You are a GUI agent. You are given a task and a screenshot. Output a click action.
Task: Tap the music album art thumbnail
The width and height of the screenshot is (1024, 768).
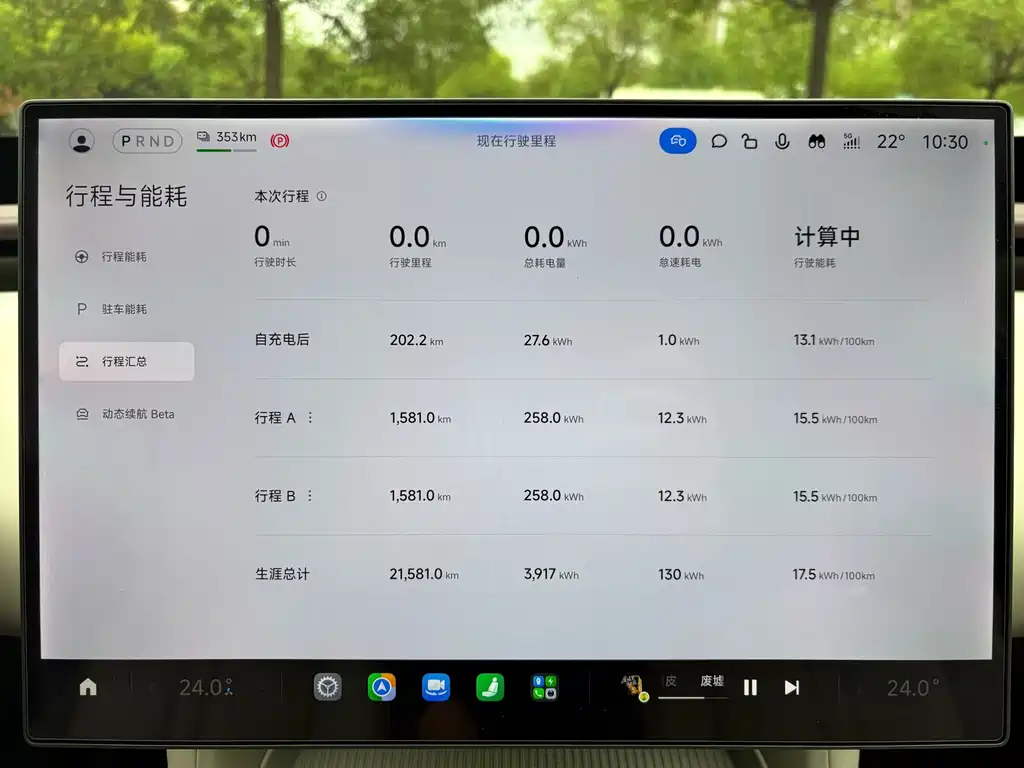point(633,687)
